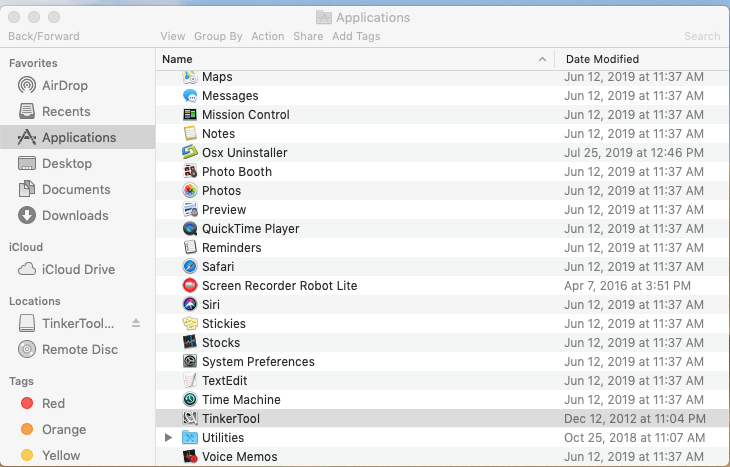Click the date Apr 7, 2016 at 3:51 PM
The image size is (730, 467).
click(627, 286)
